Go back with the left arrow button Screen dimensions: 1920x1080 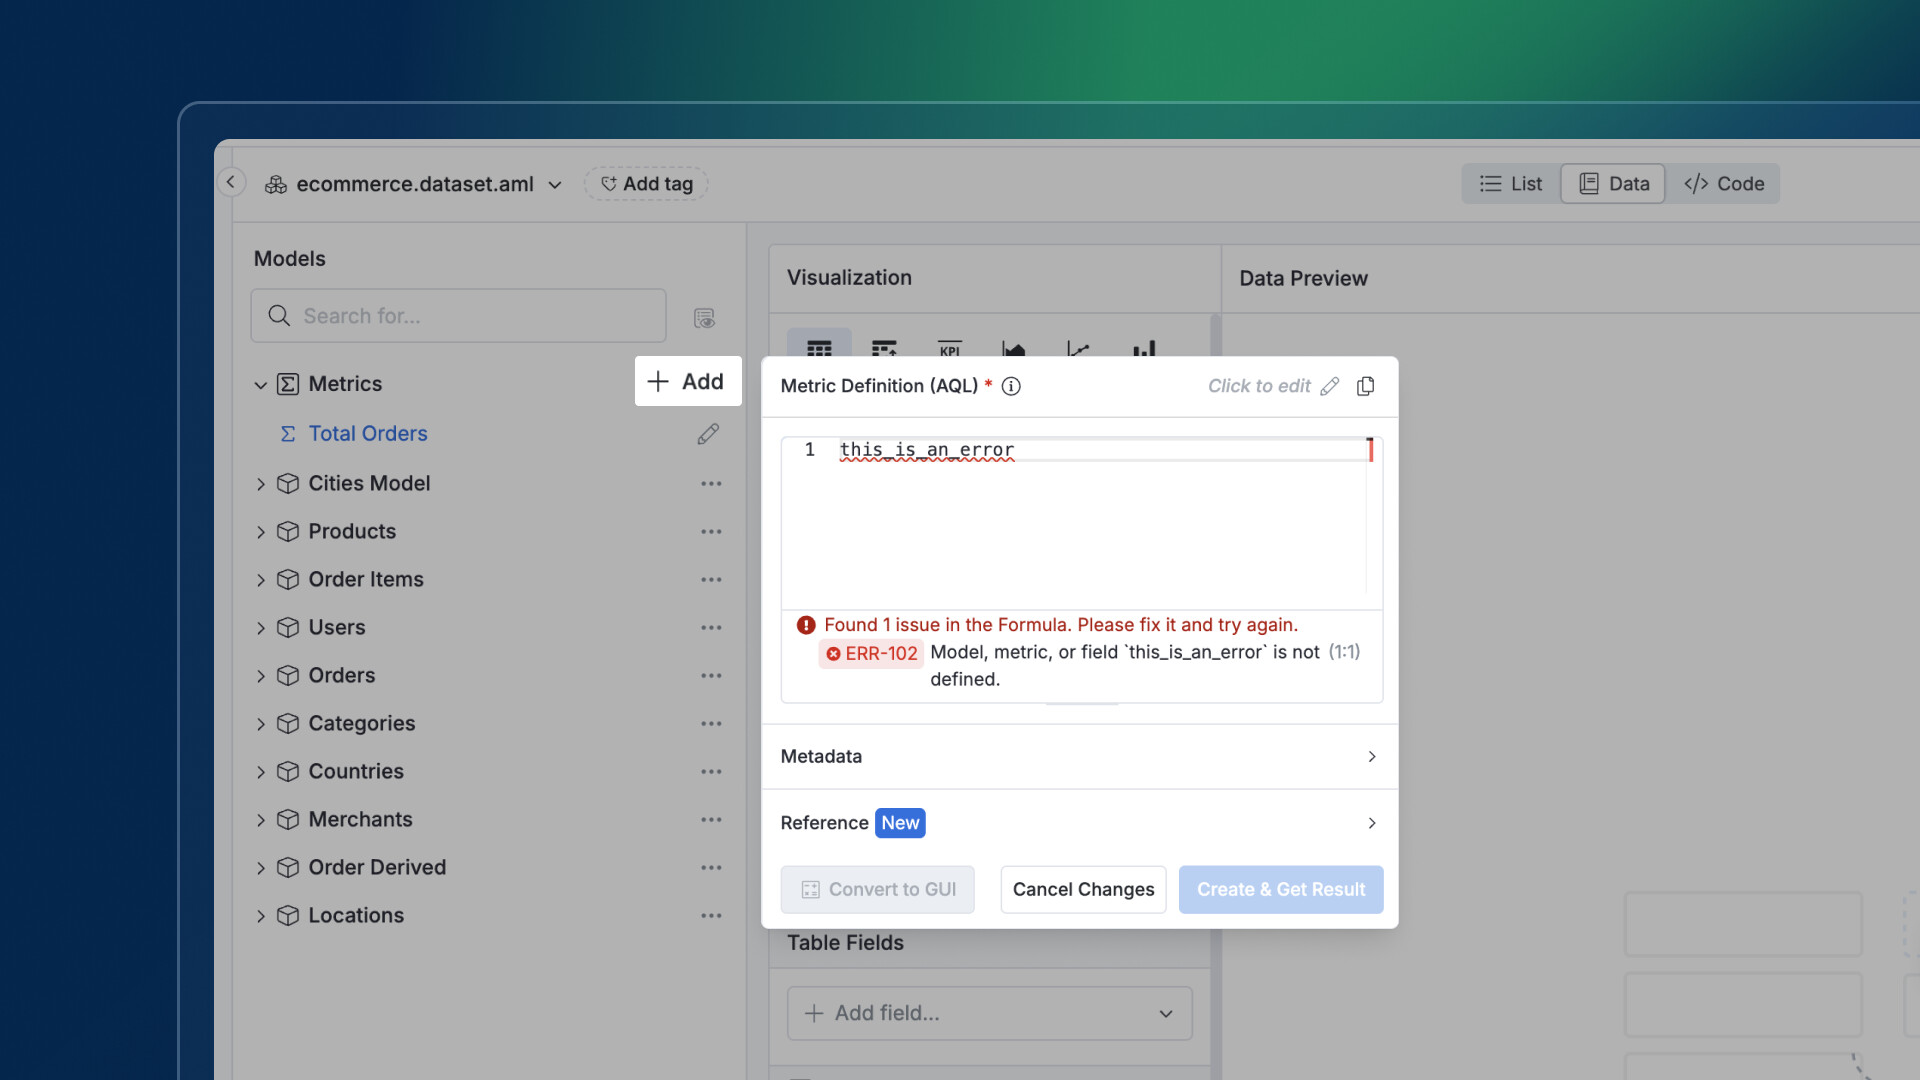231,182
